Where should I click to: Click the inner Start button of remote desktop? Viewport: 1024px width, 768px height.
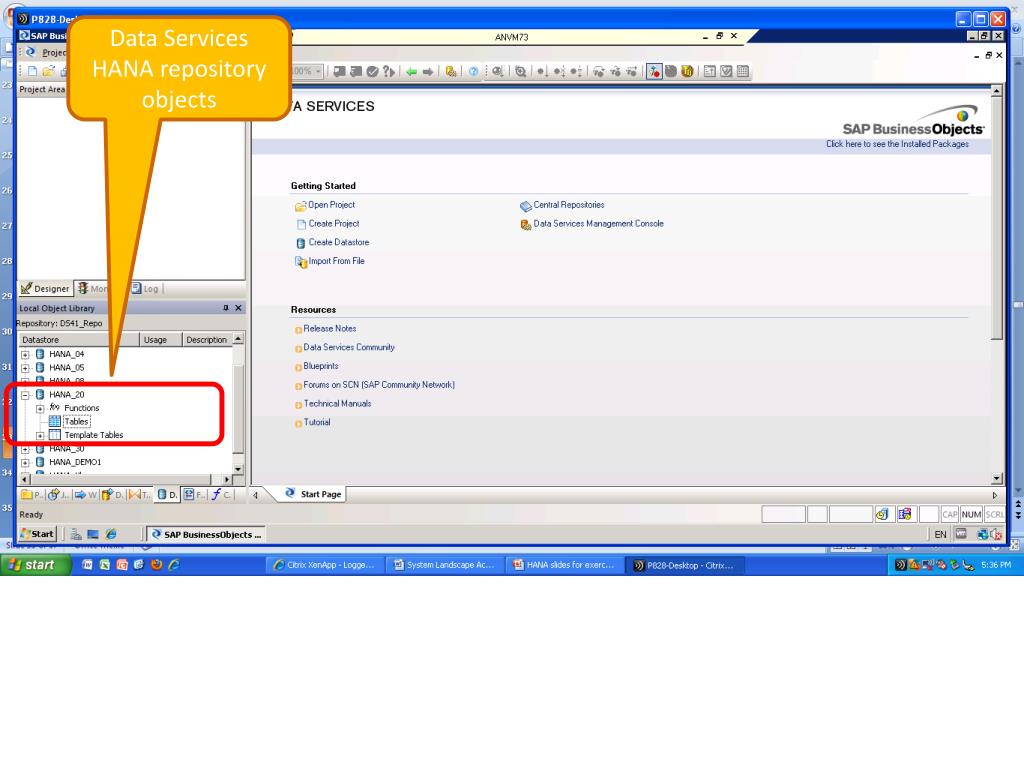[x=37, y=534]
